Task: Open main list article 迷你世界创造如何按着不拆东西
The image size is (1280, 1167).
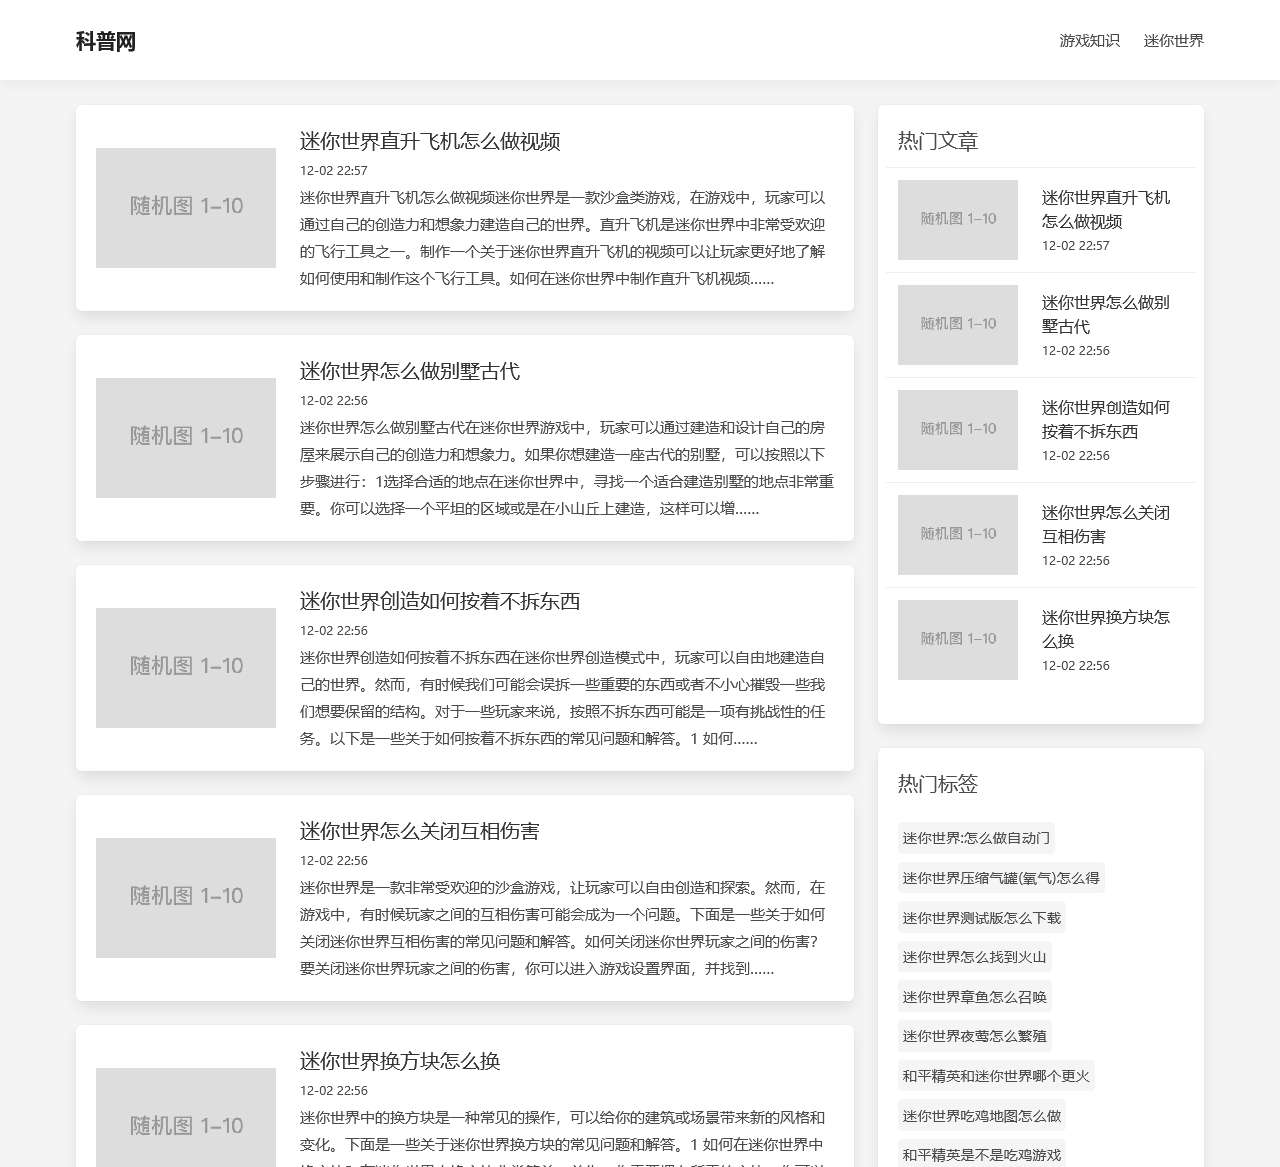Action: coord(439,601)
